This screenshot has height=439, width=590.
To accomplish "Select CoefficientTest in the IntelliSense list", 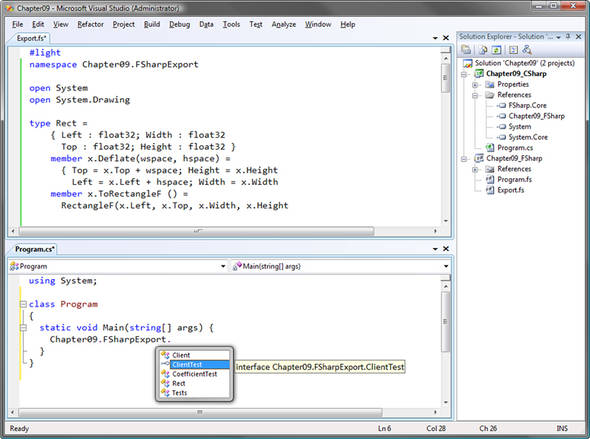I will 195,374.
